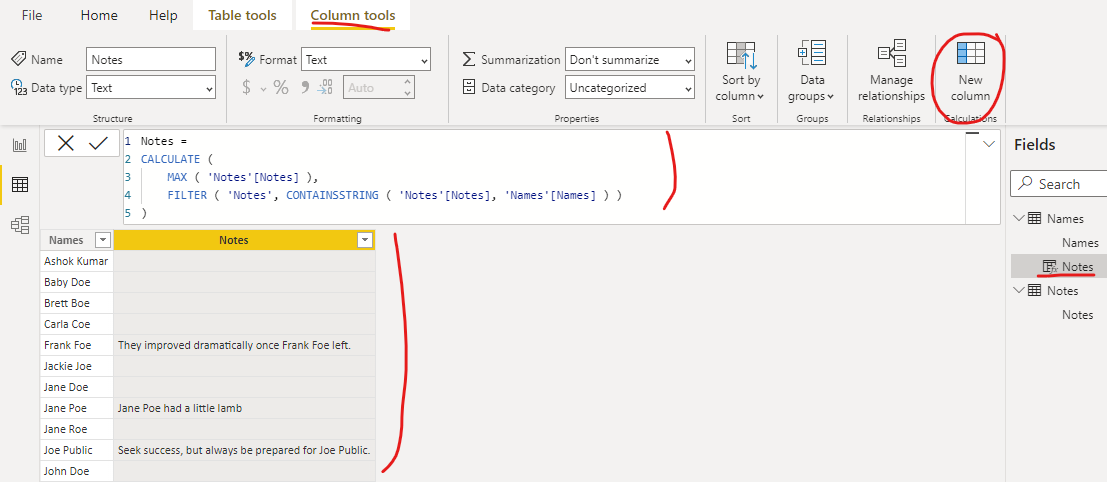Open the currency format dropdown arrow
Viewport: 1107px width, 482px height.
pos(263,89)
